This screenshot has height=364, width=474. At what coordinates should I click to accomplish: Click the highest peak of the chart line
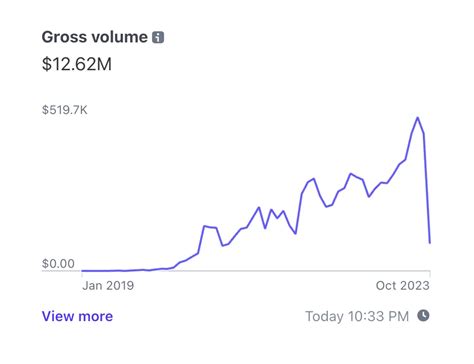click(418, 118)
